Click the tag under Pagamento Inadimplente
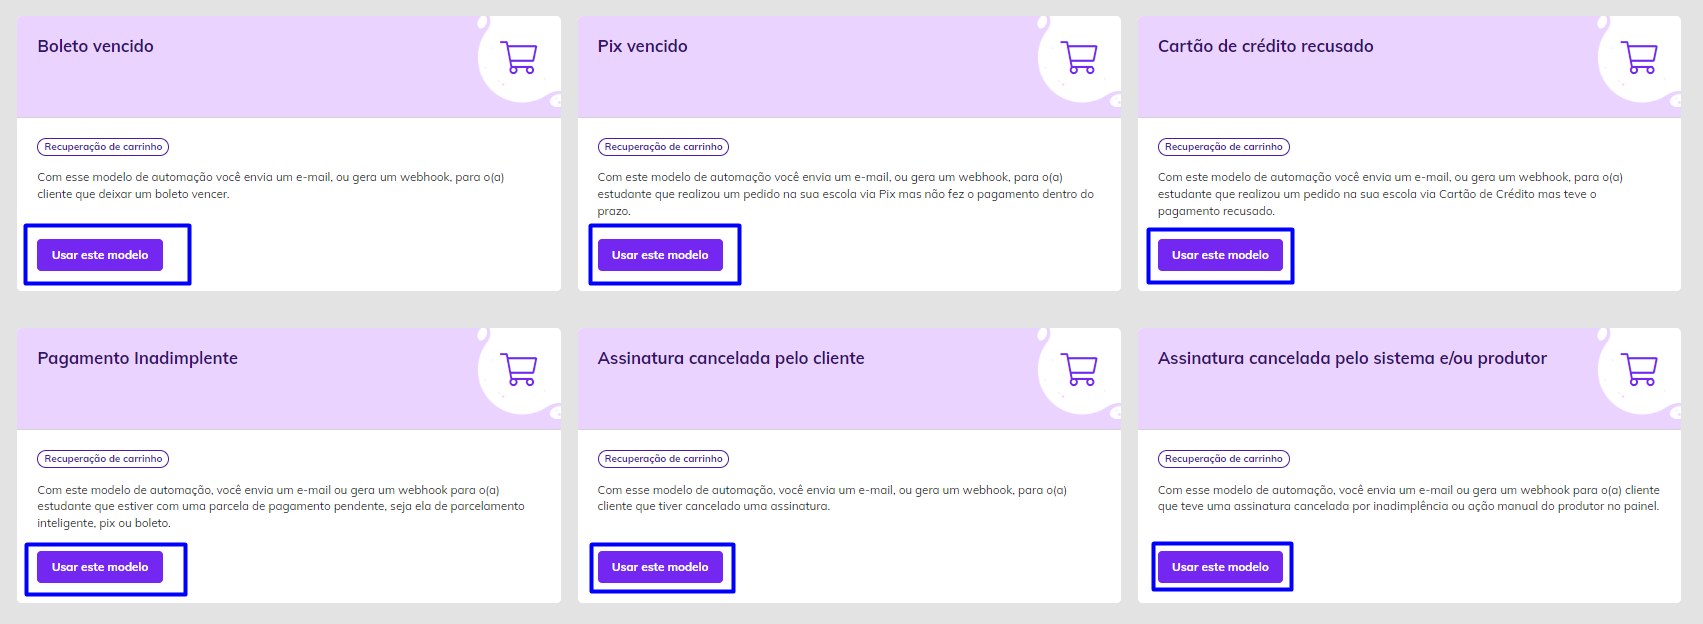1703x624 pixels. 103,459
